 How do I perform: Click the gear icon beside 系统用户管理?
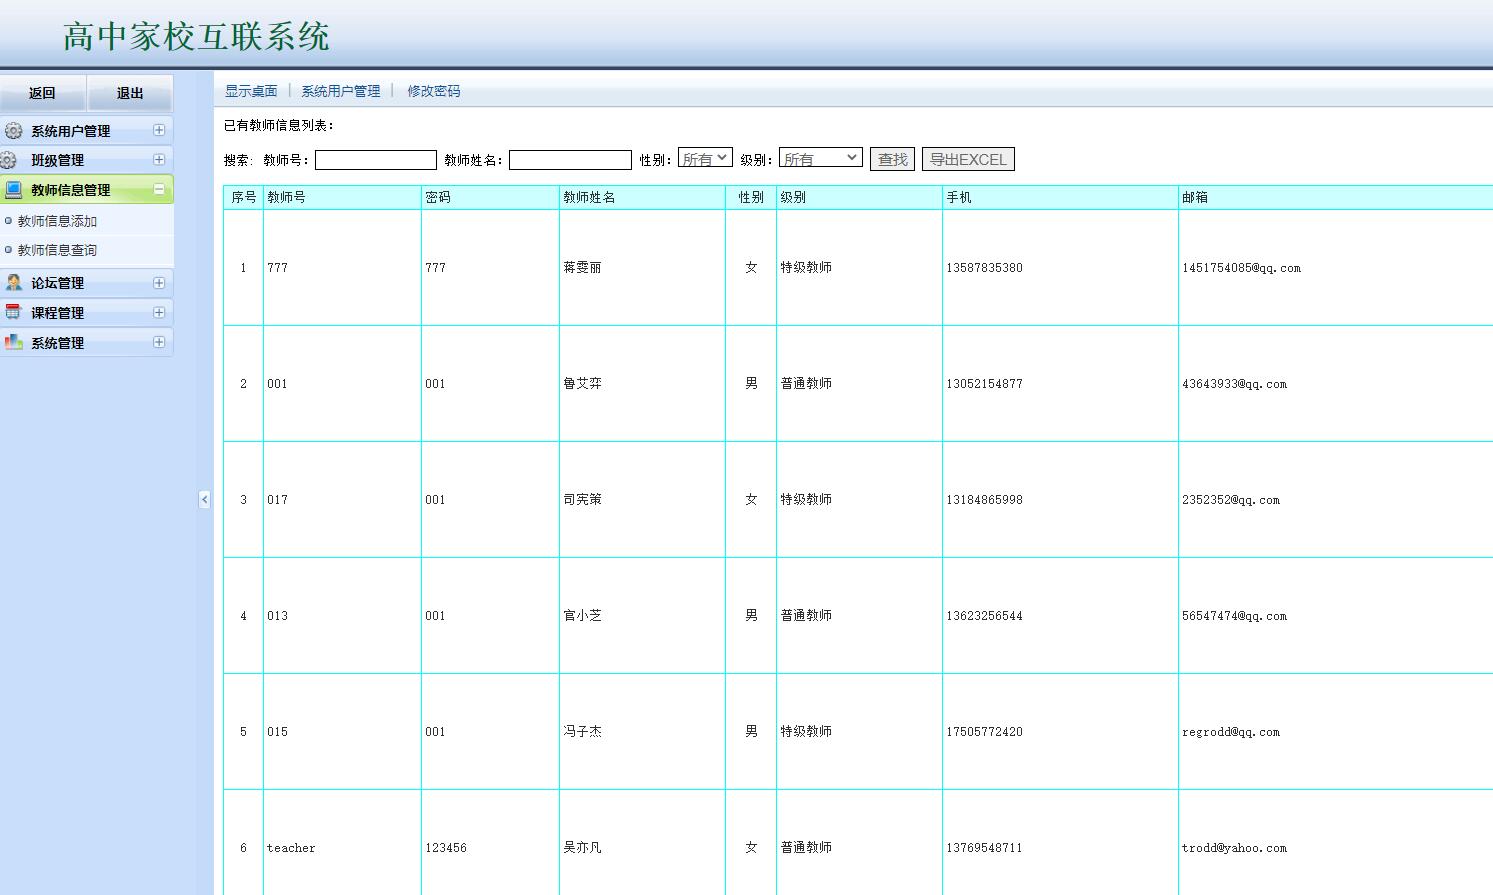13,131
